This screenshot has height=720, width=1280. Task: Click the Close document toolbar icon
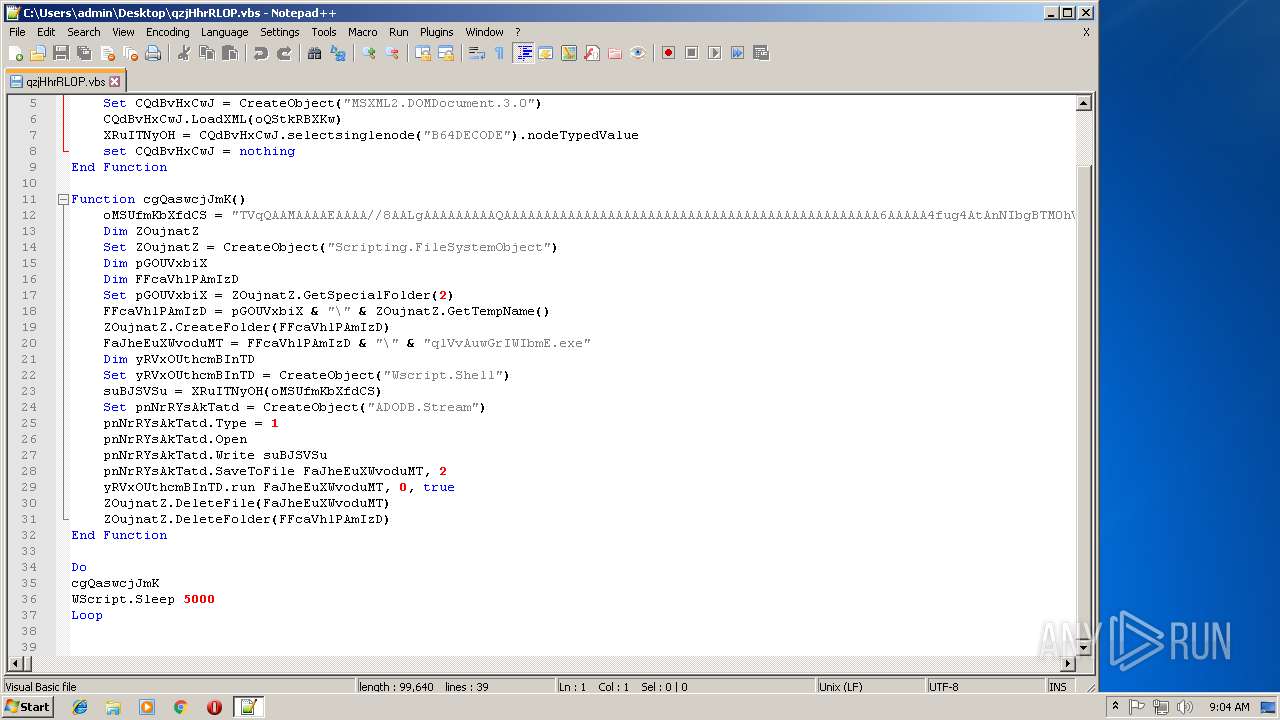point(107,53)
